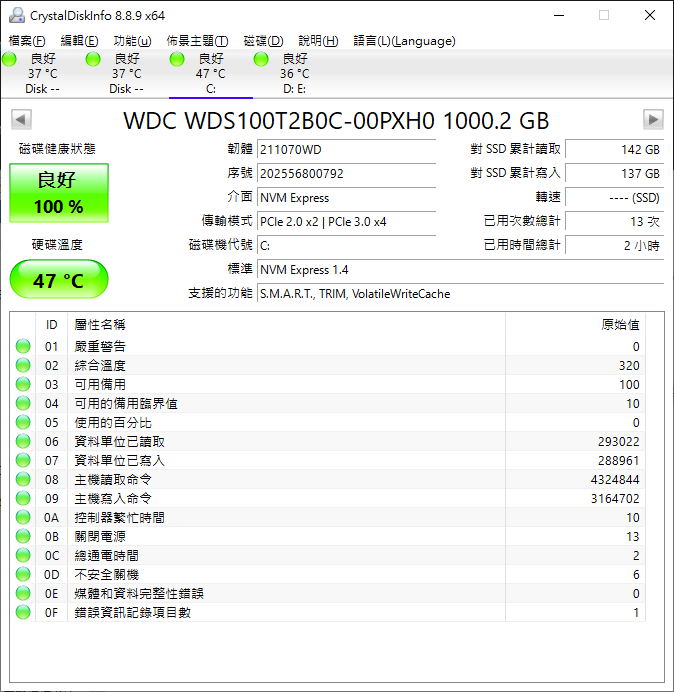Click the power on count value 13 次
The width and height of the screenshot is (674, 692).
point(614,222)
